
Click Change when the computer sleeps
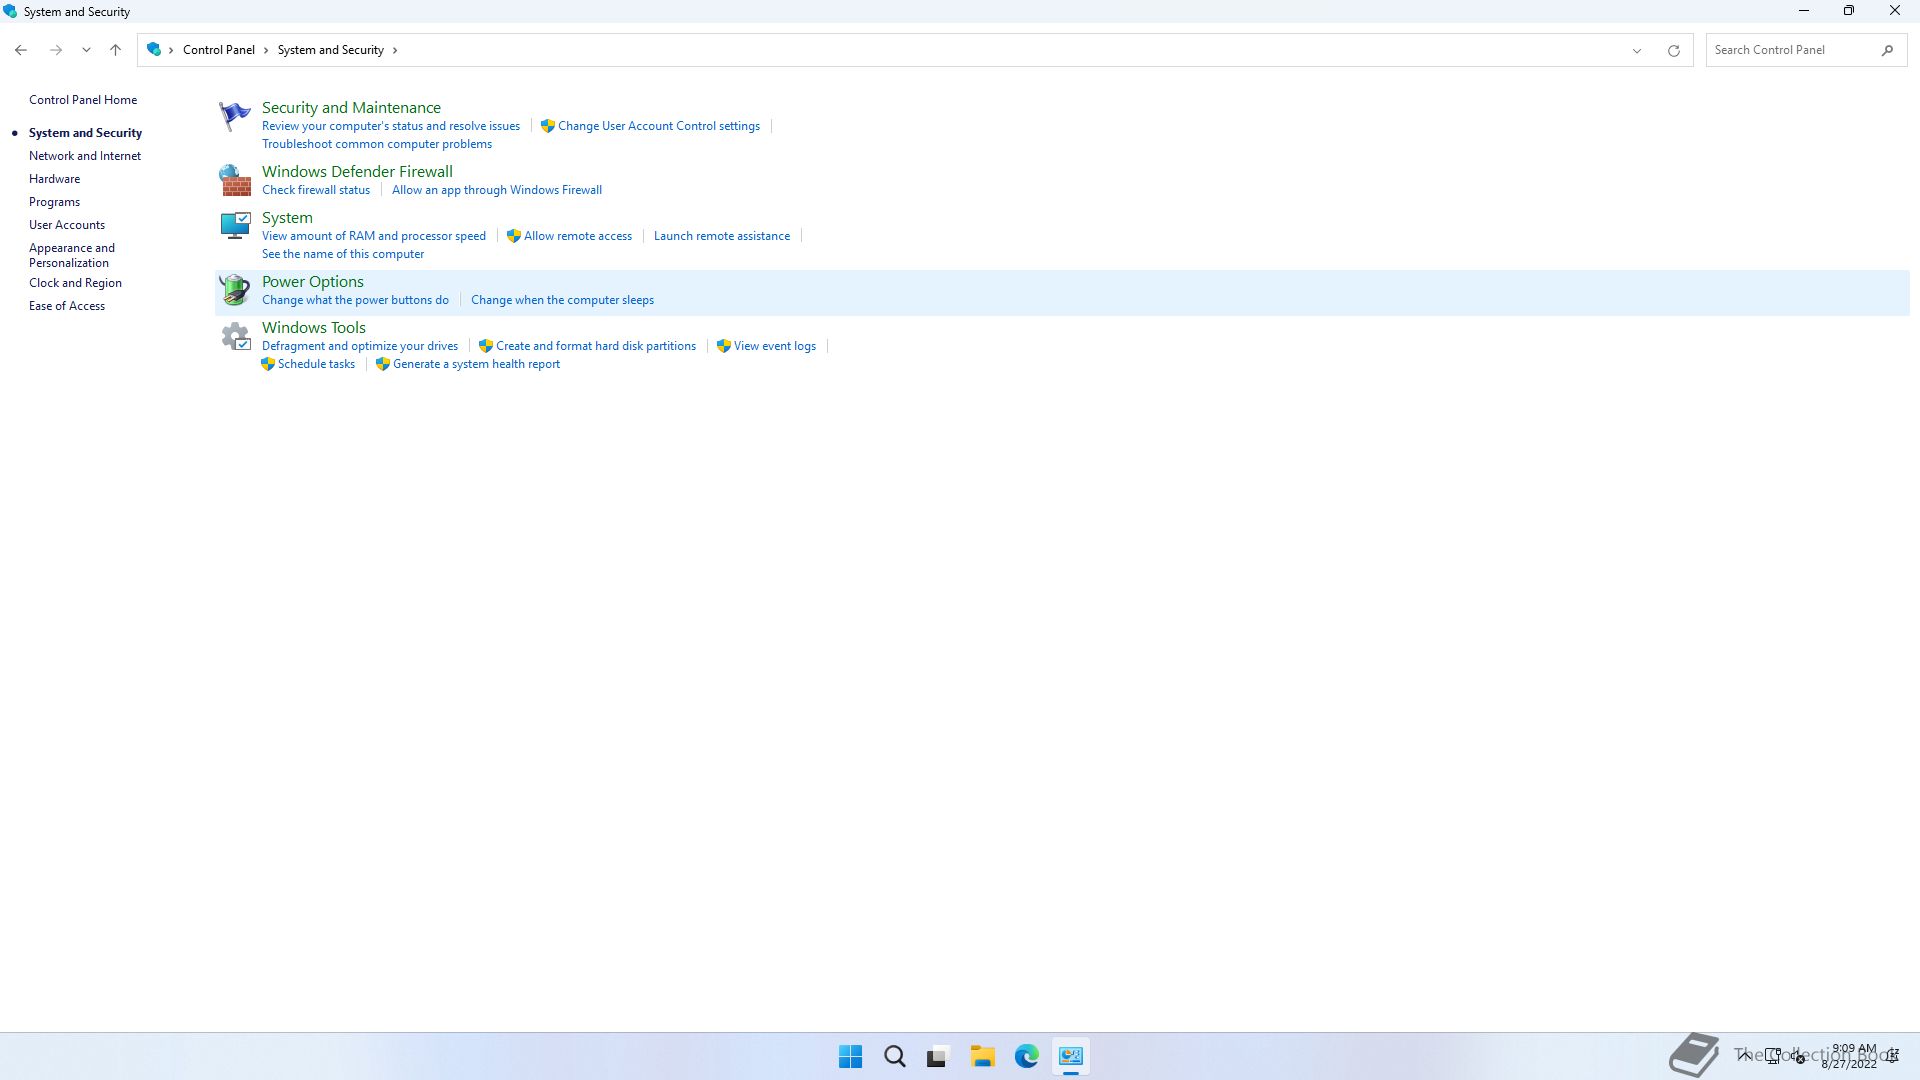(x=562, y=300)
